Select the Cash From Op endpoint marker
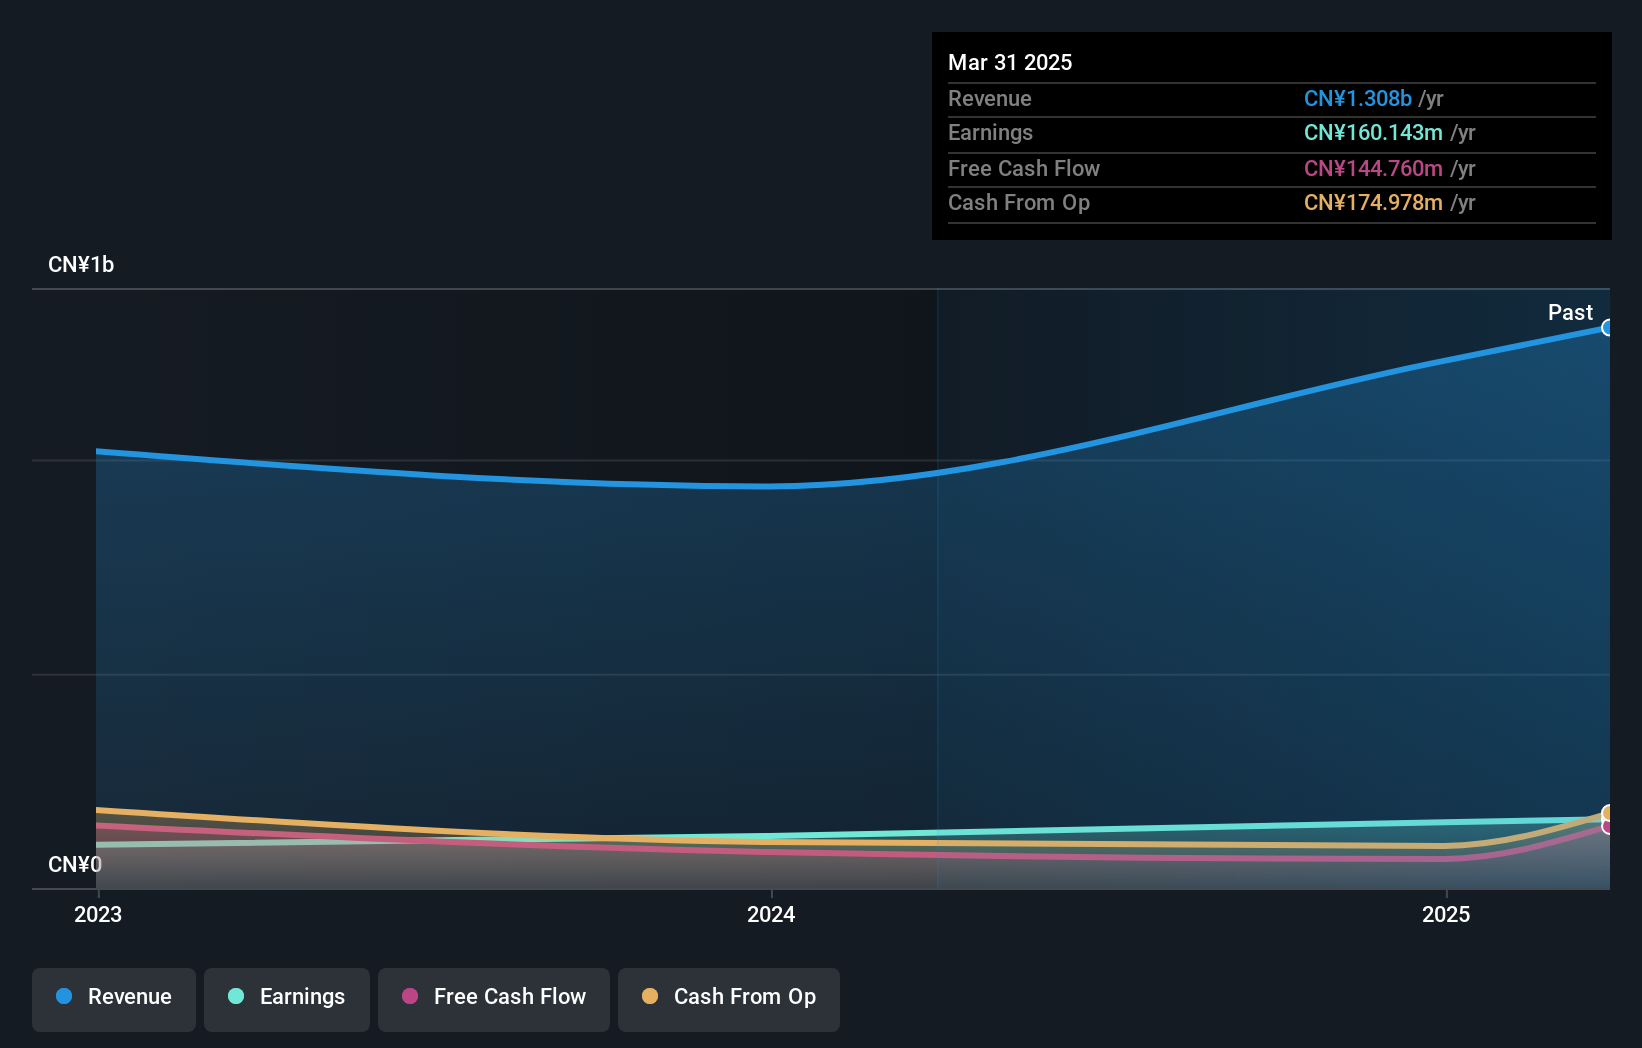 click(1607, 813)
